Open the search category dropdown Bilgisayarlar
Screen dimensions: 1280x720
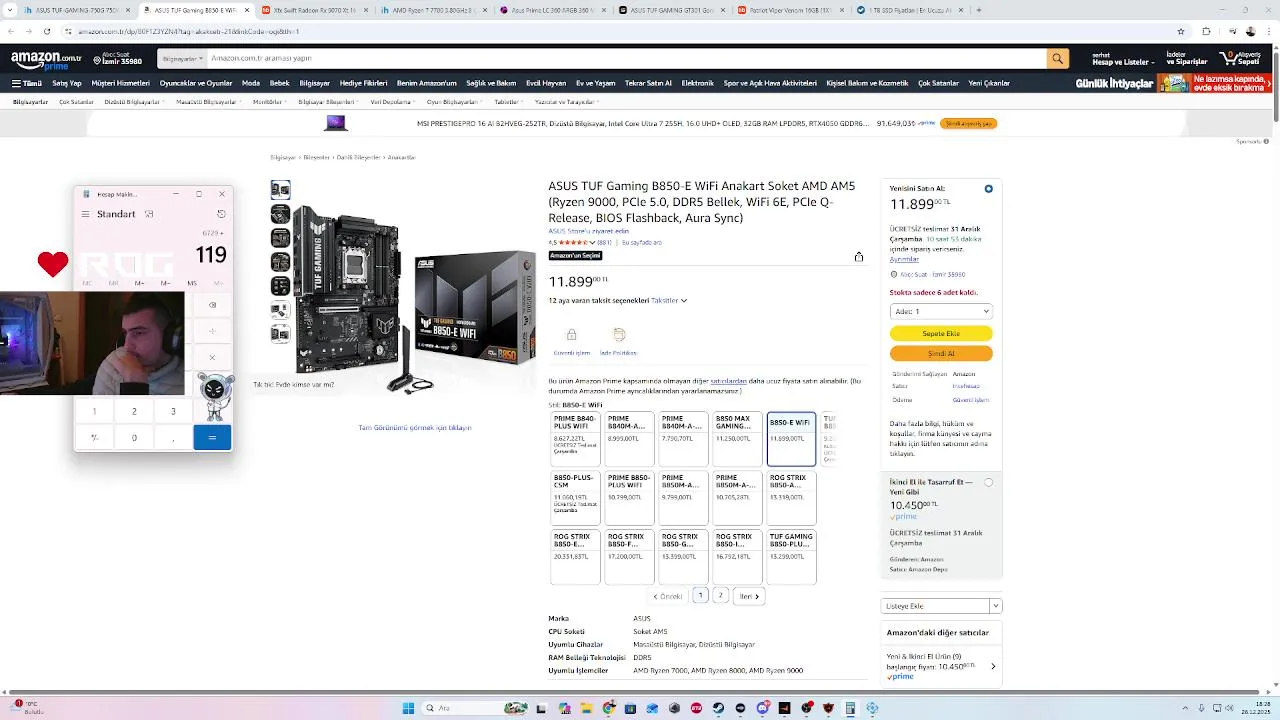(x=182, y=59)
